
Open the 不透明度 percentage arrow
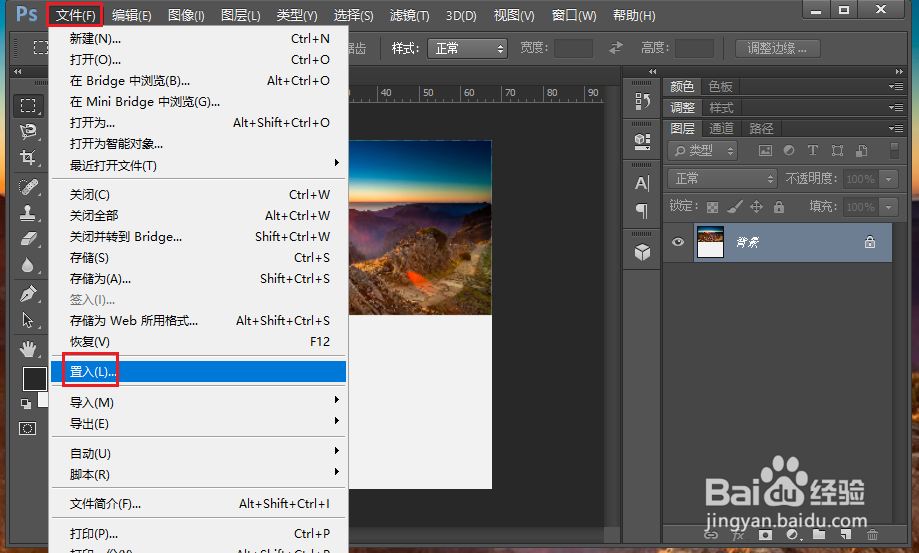(x=889, y=179)
